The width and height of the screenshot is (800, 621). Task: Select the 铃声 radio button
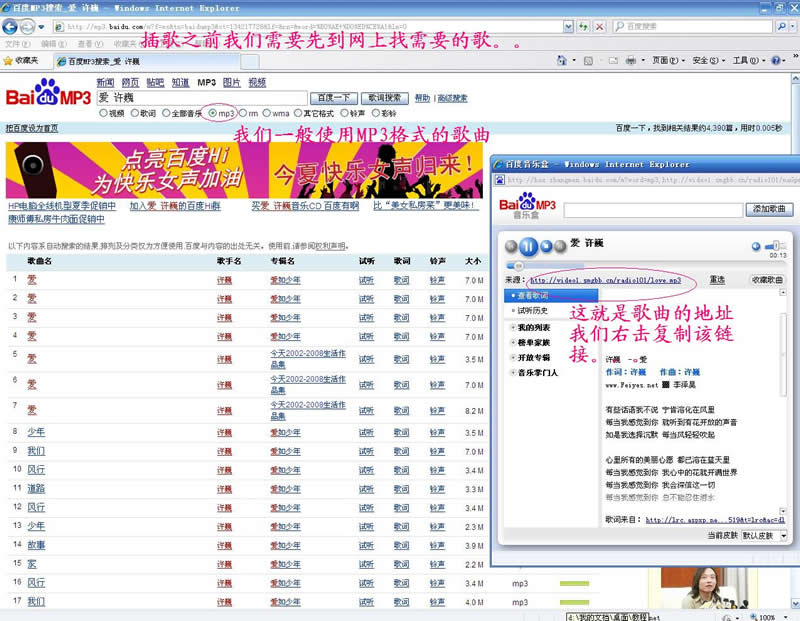click(344, 113)
